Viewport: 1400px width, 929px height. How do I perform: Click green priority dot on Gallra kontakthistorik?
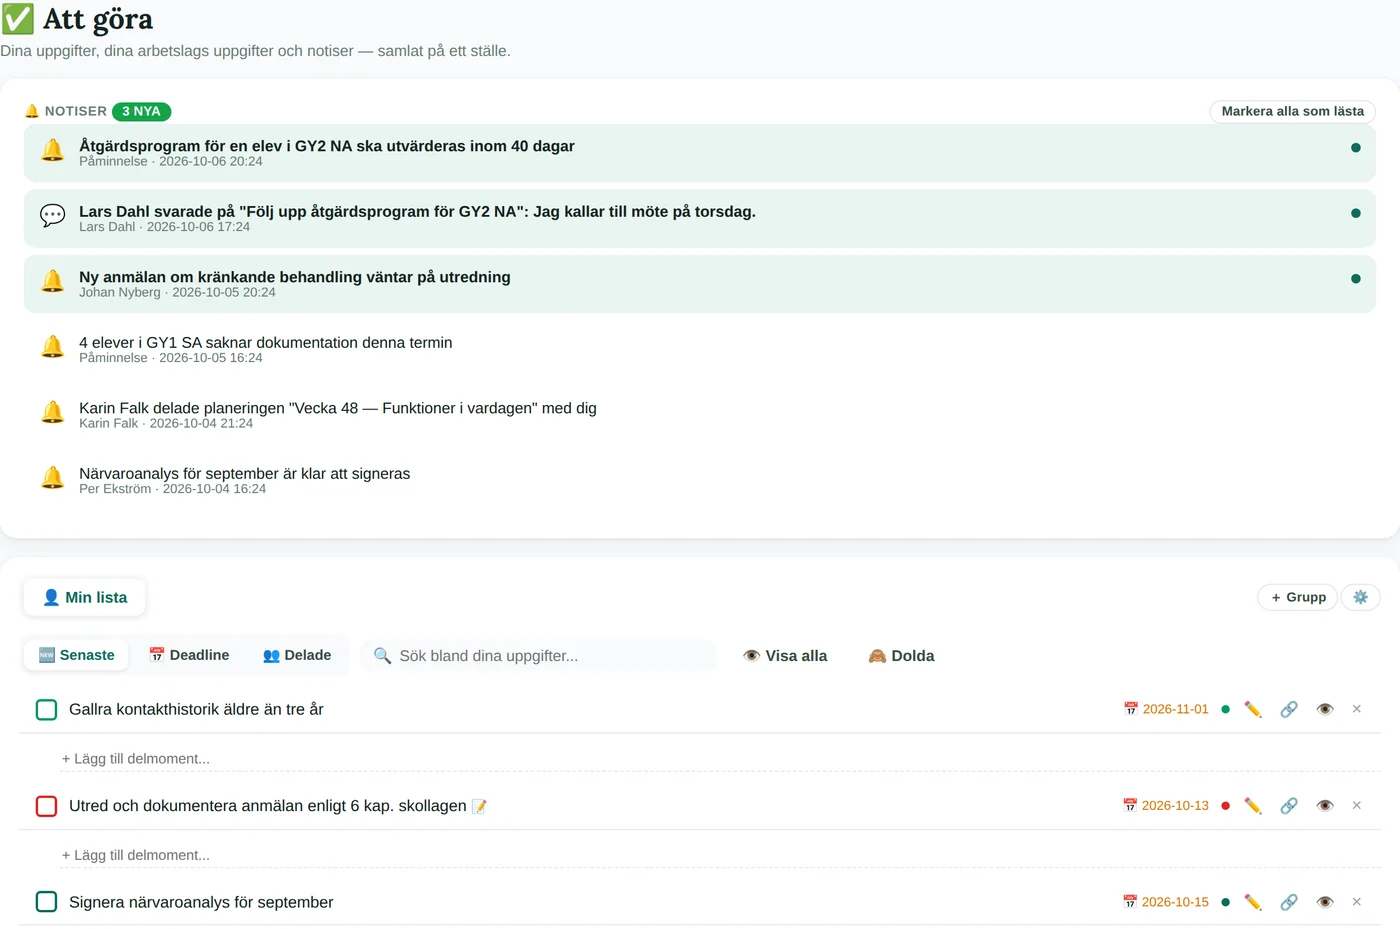1226,709
